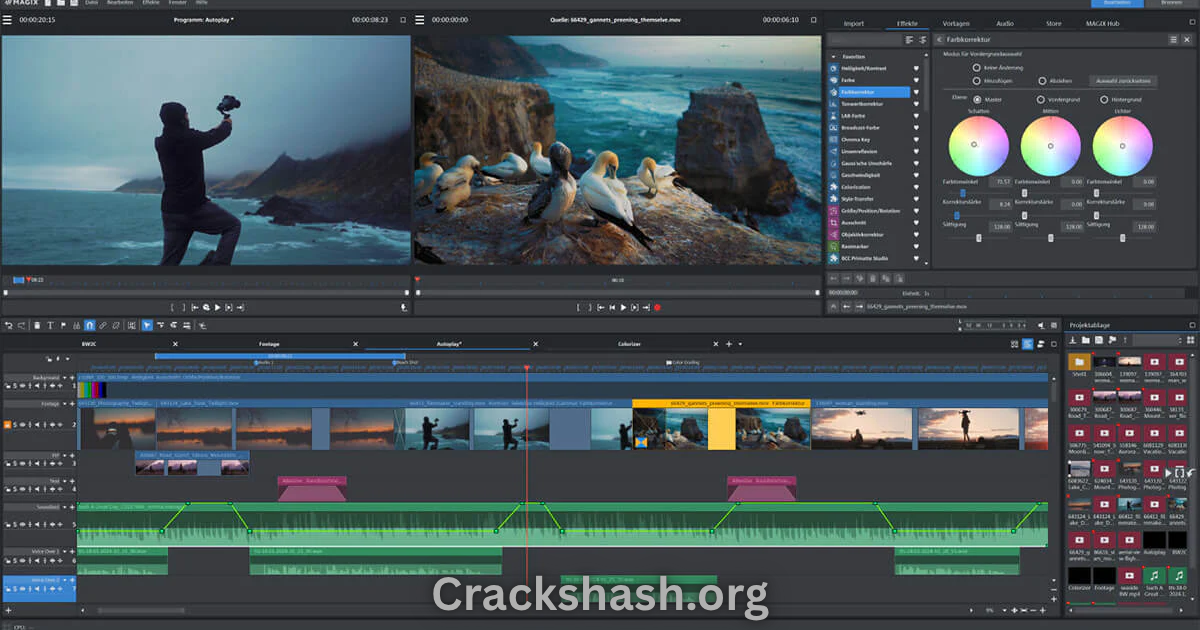This screenshot has height=630, width=1200.
Task: Click the new folder icon in Projektablage toolbar
Action: (1085, 341)
